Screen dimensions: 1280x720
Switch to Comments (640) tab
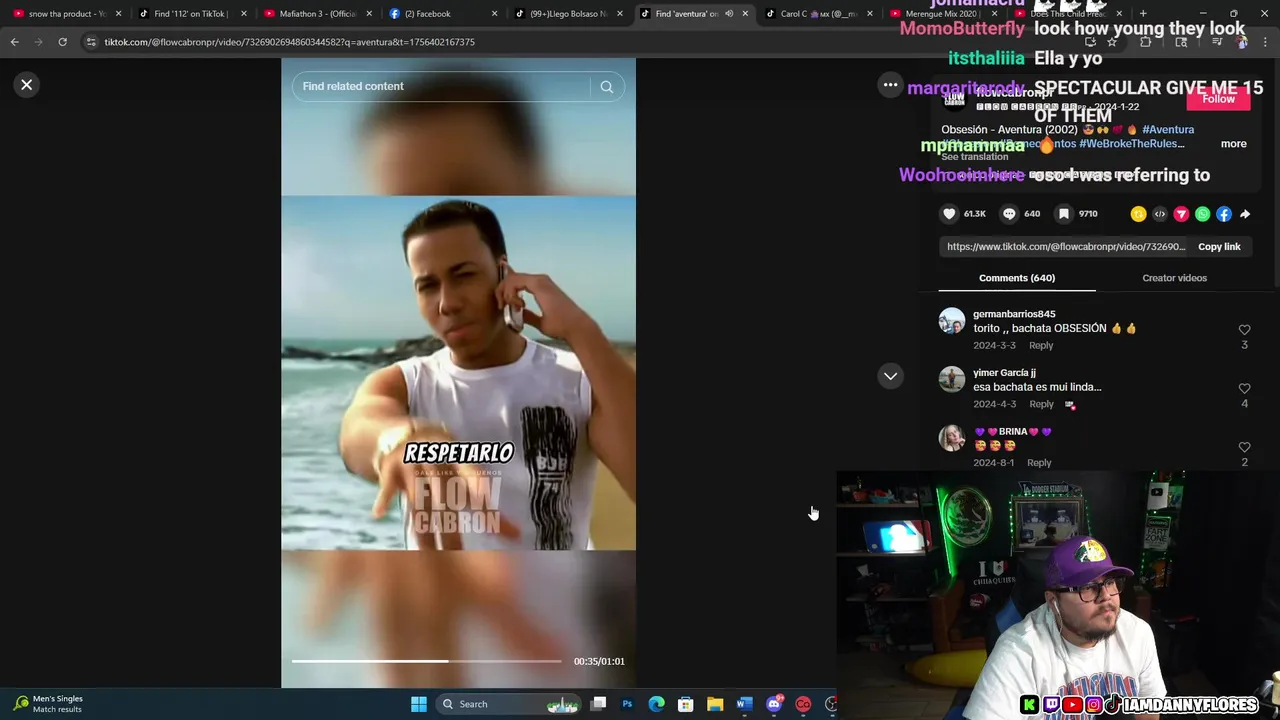pyautogui.click(x=1017, y=278)
